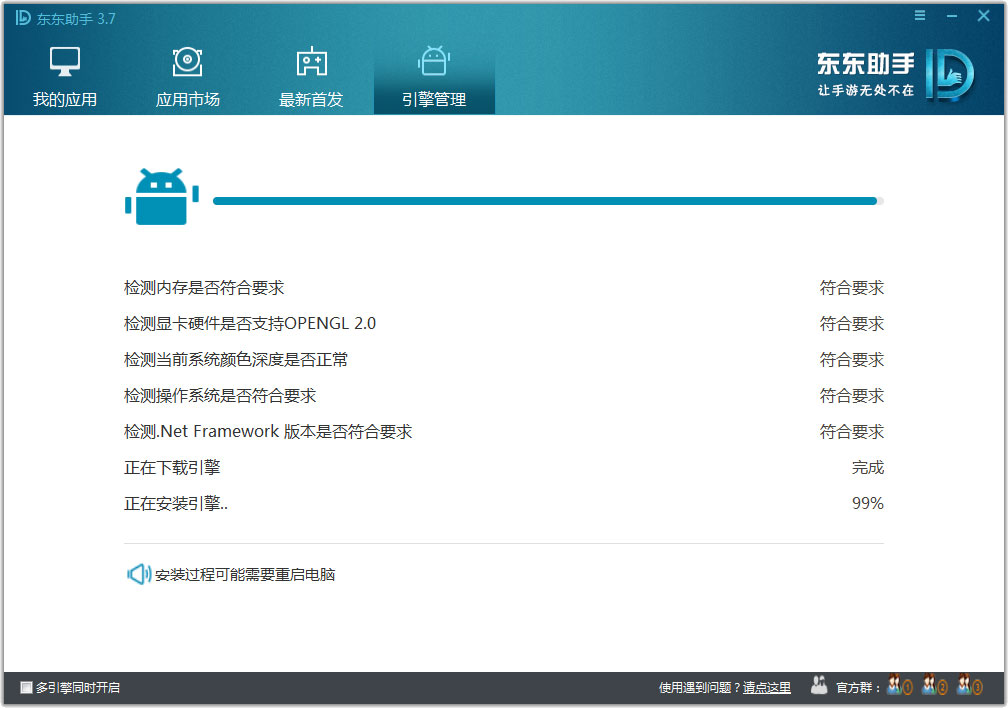
Task: Select the 检测当前系统颜色深度是否正常 text
Action: click(235, 359)
